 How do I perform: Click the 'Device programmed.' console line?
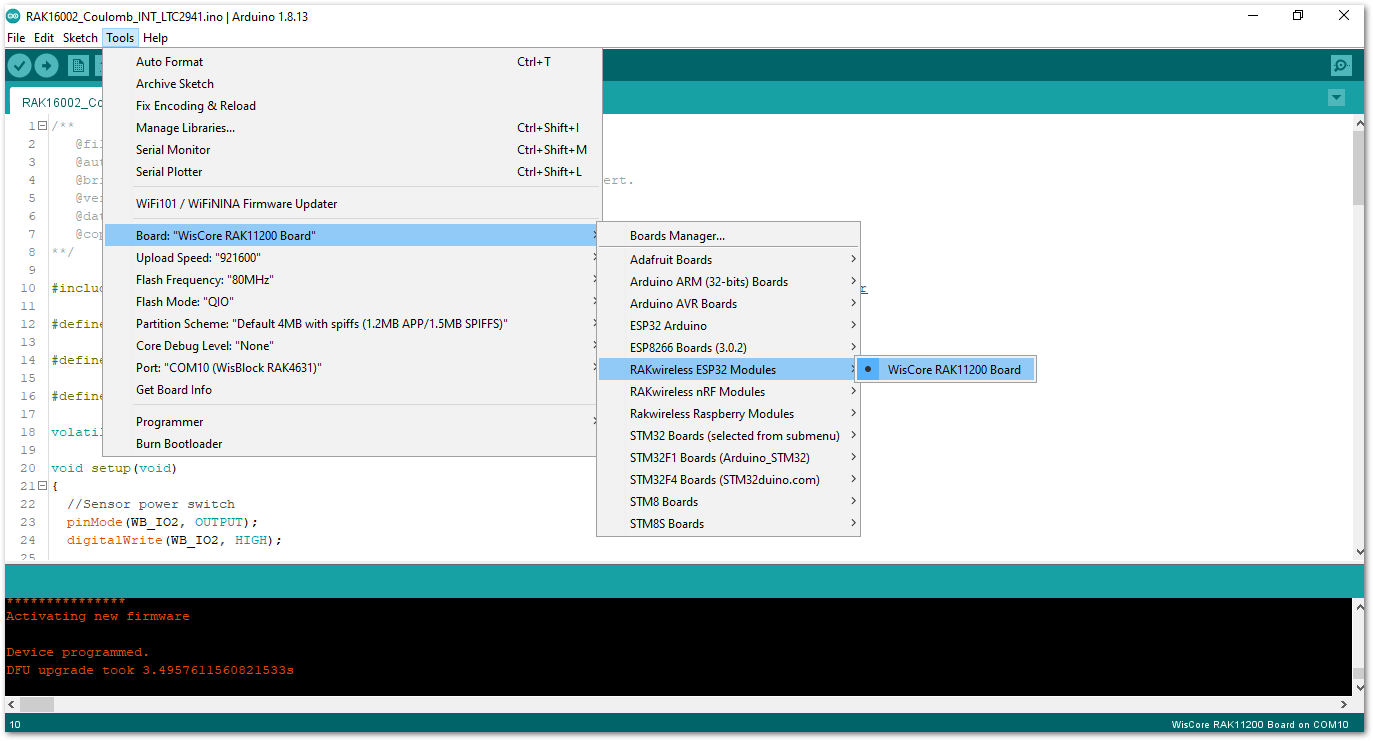pyautogui.click(x=77, y=652)
